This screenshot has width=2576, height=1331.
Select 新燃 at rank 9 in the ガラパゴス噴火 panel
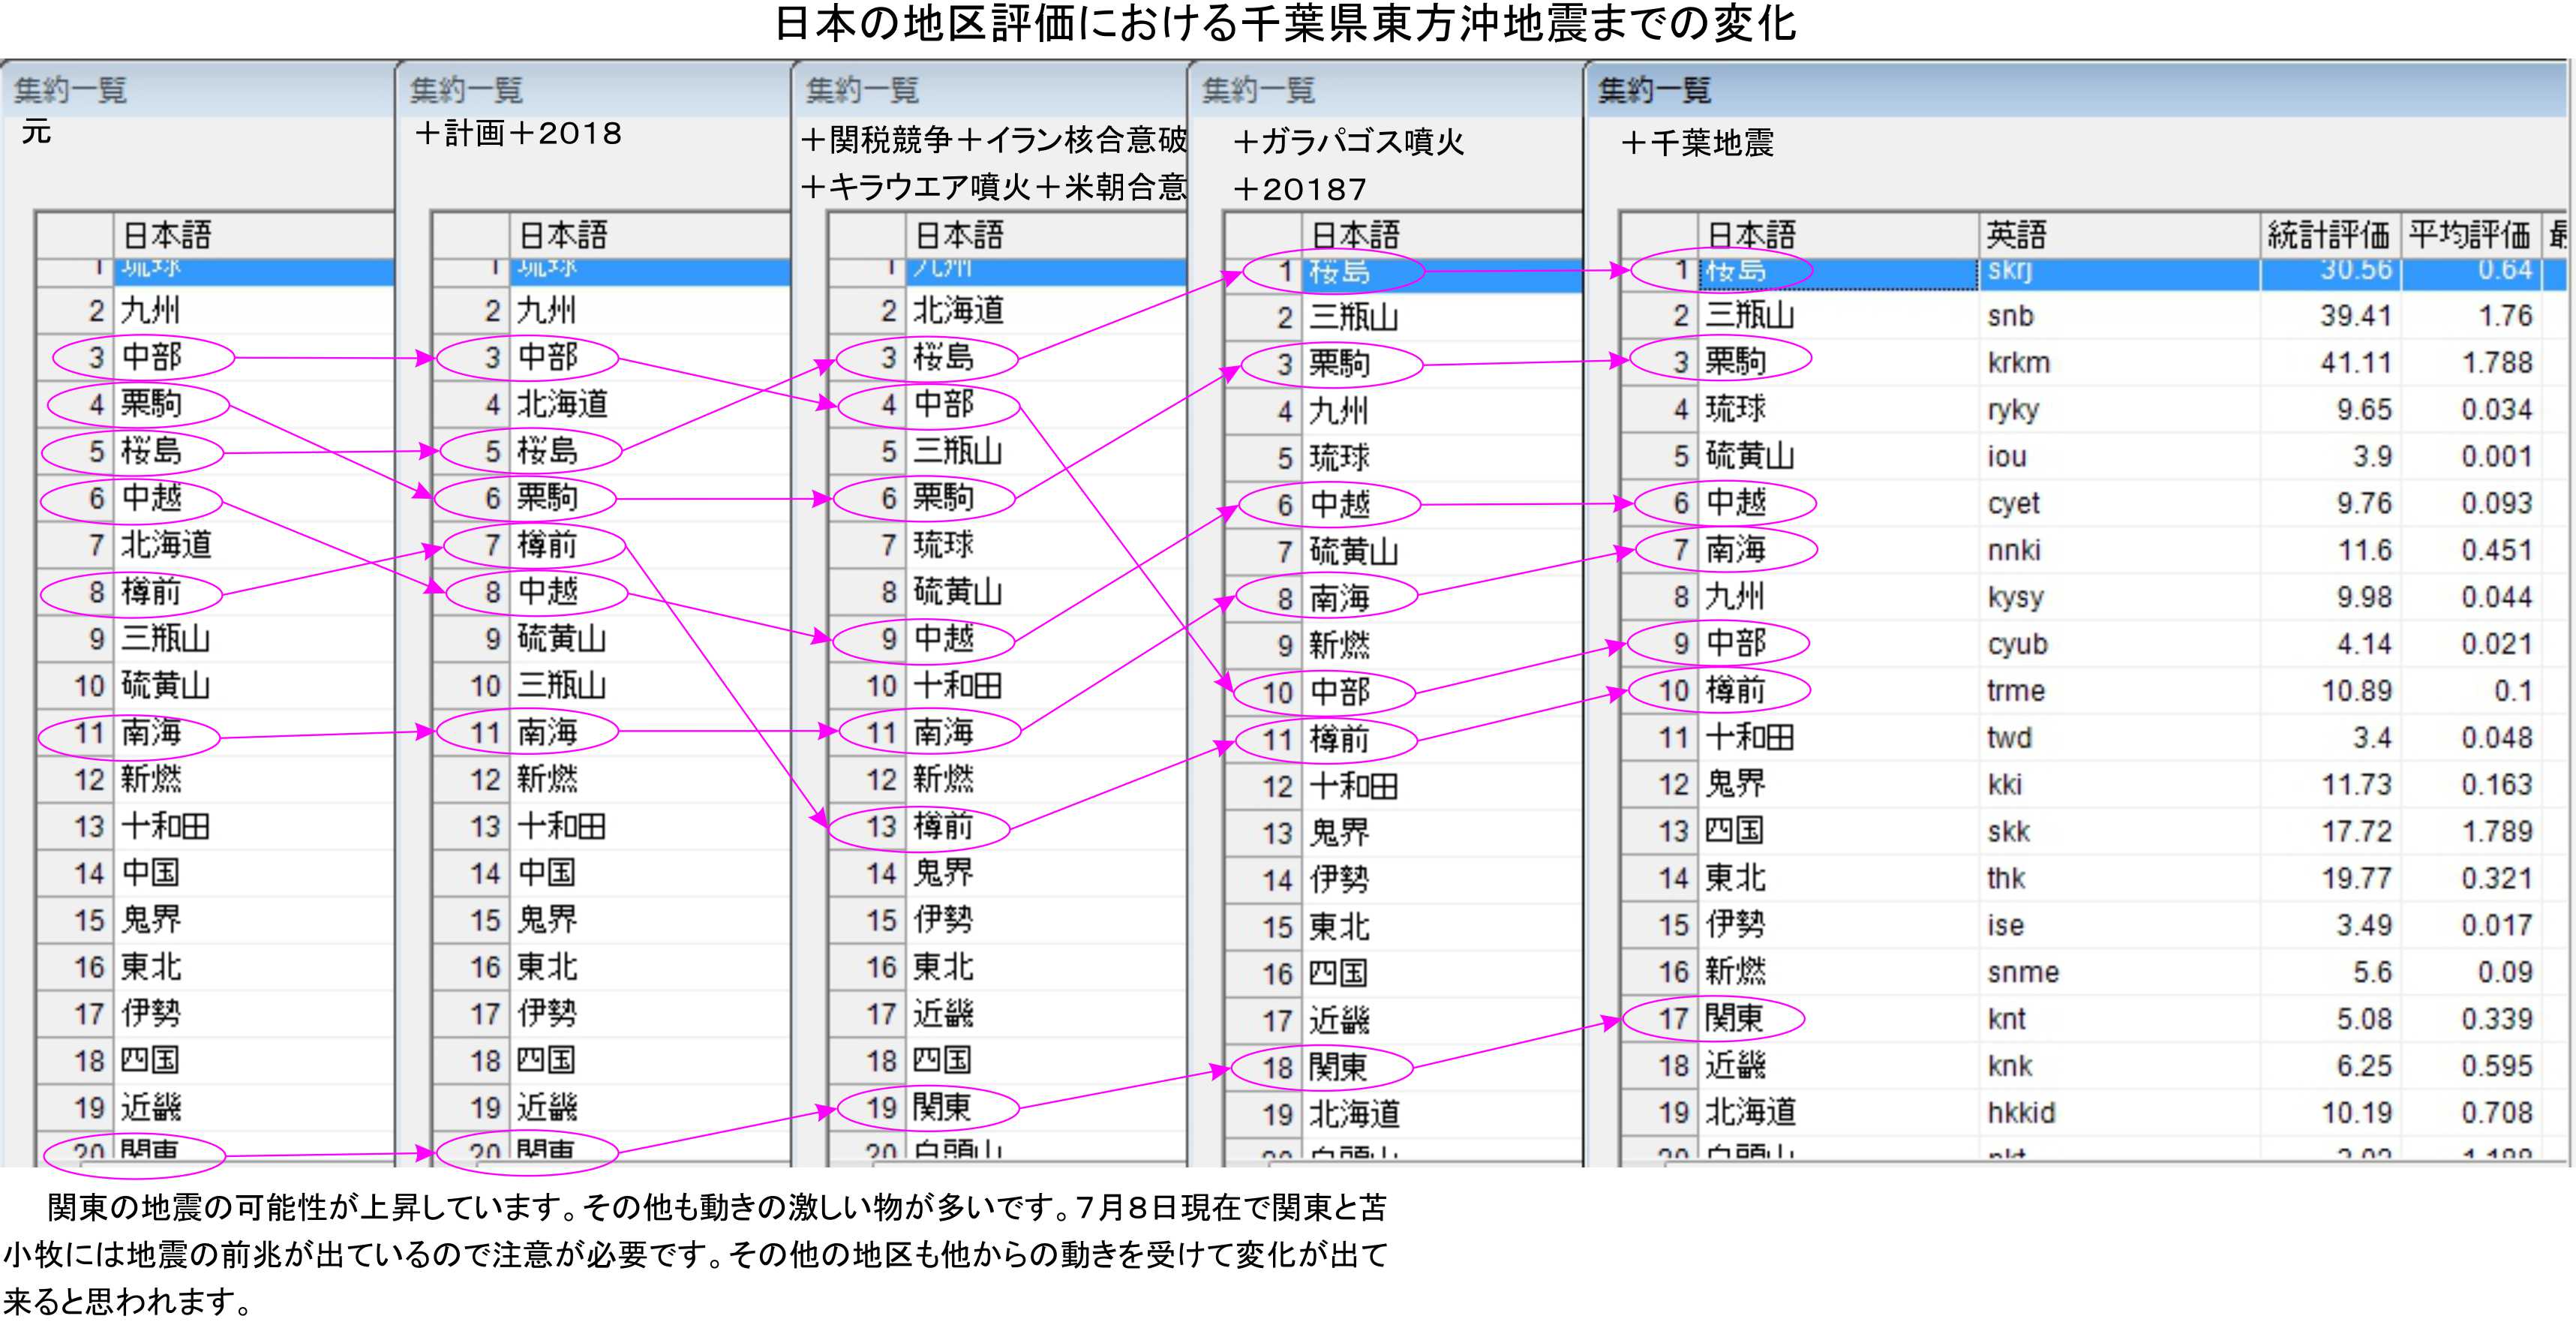pos(1339,646)
